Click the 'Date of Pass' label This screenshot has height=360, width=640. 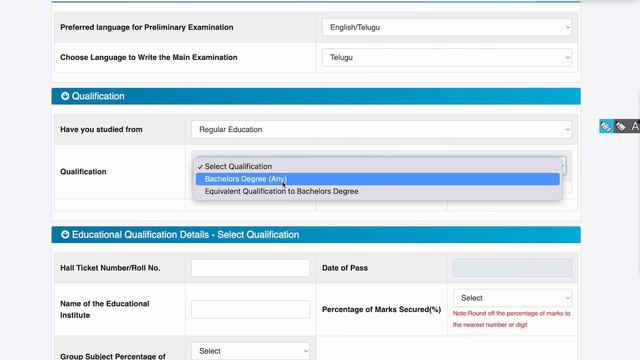point(345,268)
